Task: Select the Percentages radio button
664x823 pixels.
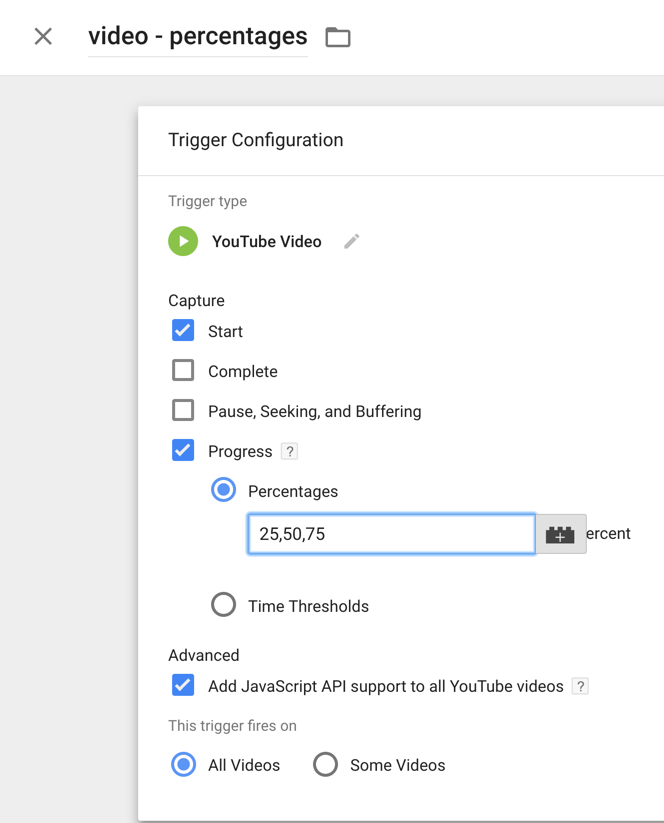Action: click(x=224, y=490)
